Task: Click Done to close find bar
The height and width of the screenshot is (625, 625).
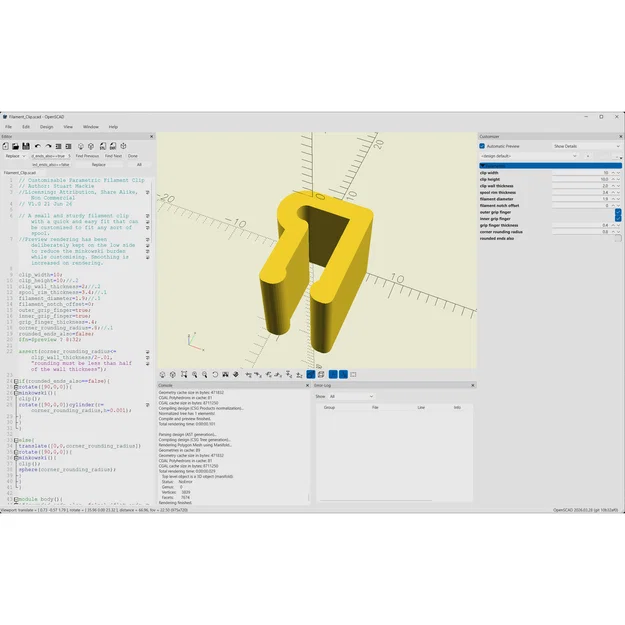Action: pos(133,156)
